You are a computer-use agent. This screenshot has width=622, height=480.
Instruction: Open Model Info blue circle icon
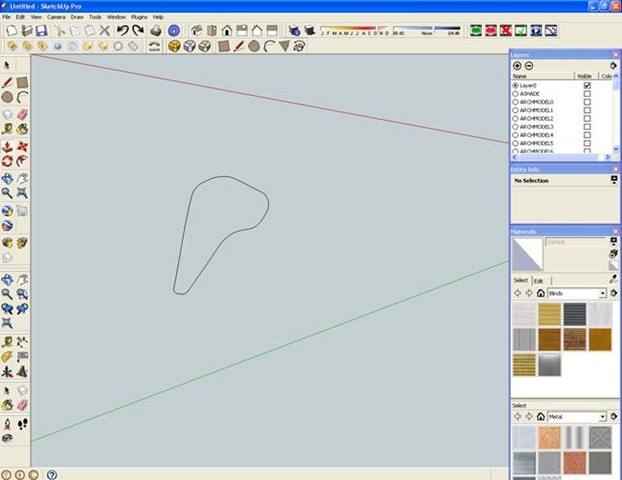174,31
